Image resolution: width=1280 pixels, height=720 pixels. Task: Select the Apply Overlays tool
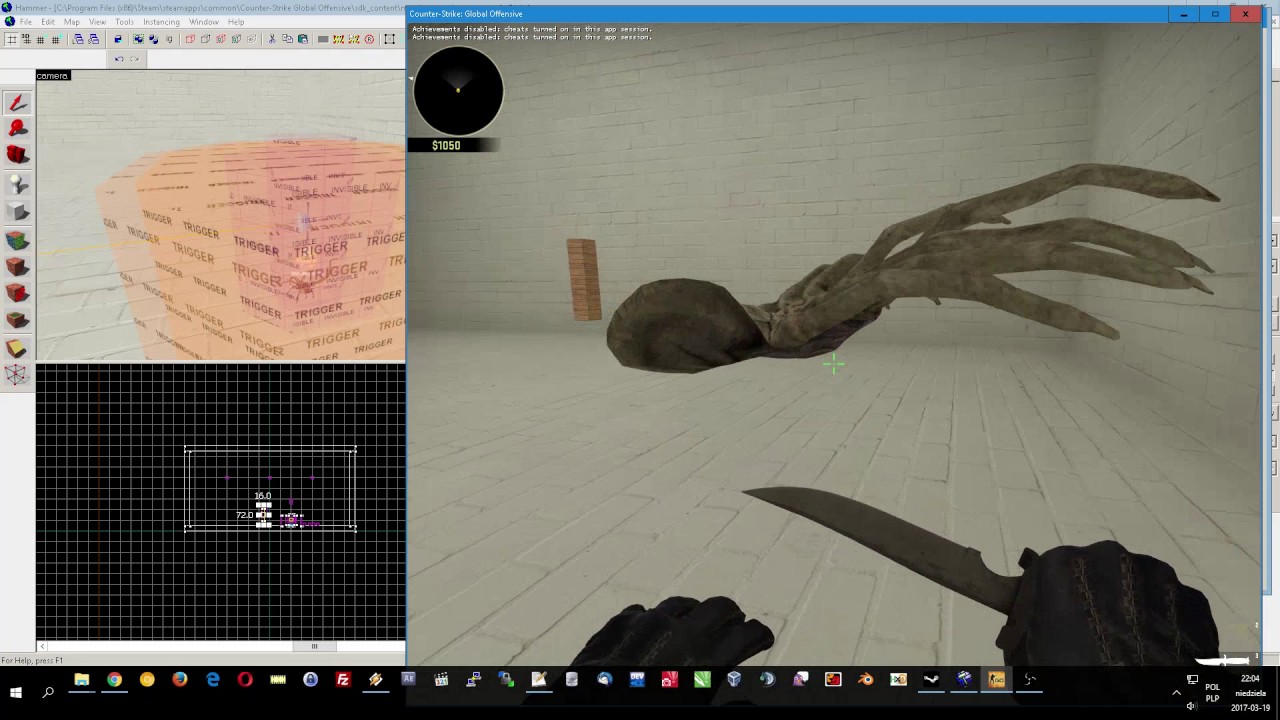17,320
